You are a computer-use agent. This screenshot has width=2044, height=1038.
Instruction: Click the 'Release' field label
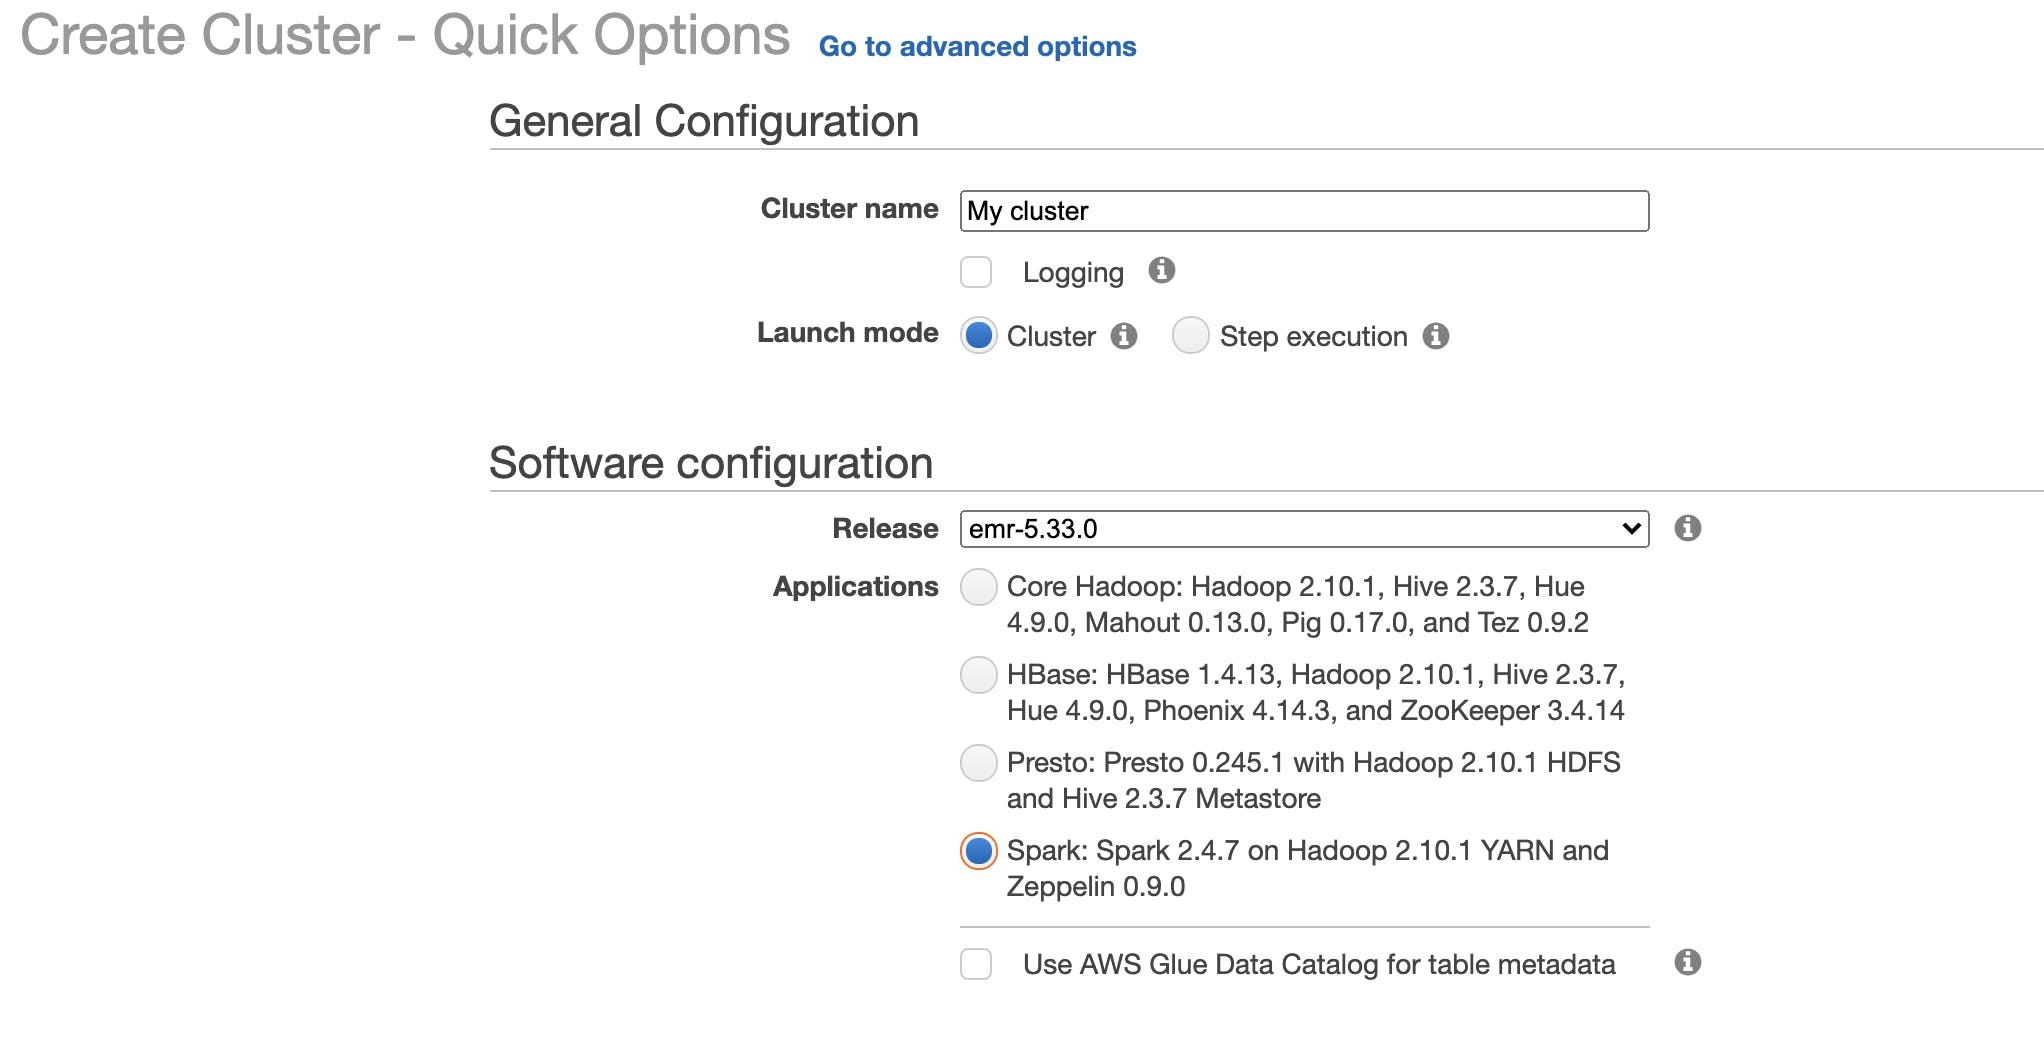[x=885, y=529]
